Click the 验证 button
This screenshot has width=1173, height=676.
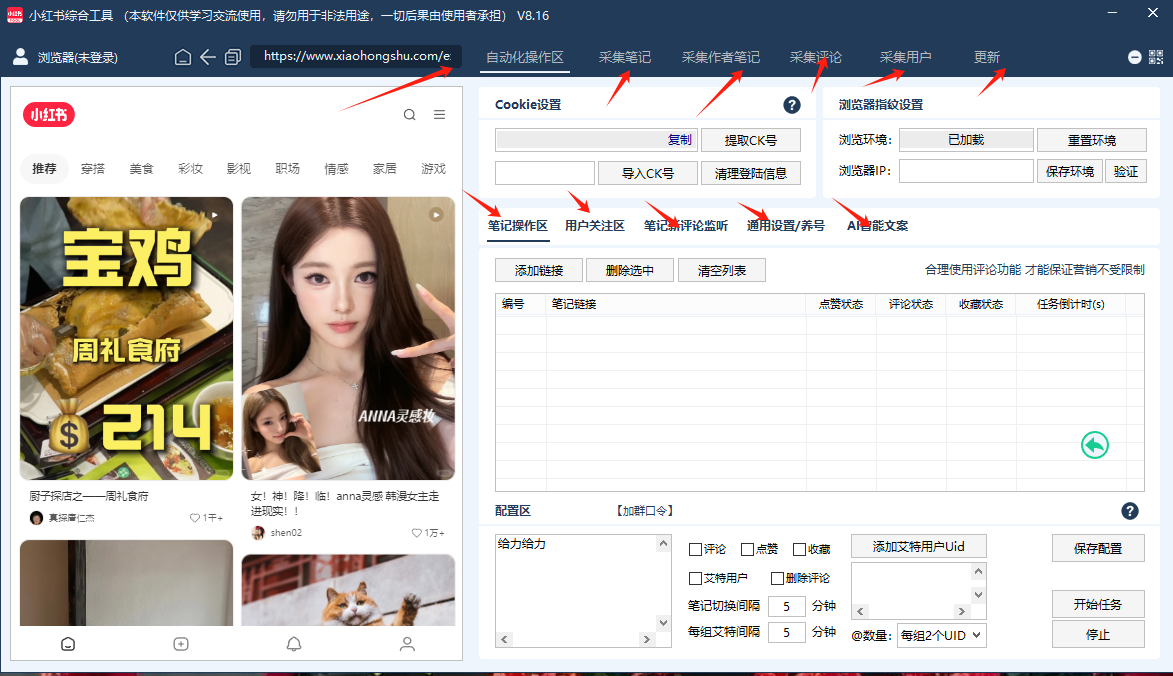point(1126,171)
